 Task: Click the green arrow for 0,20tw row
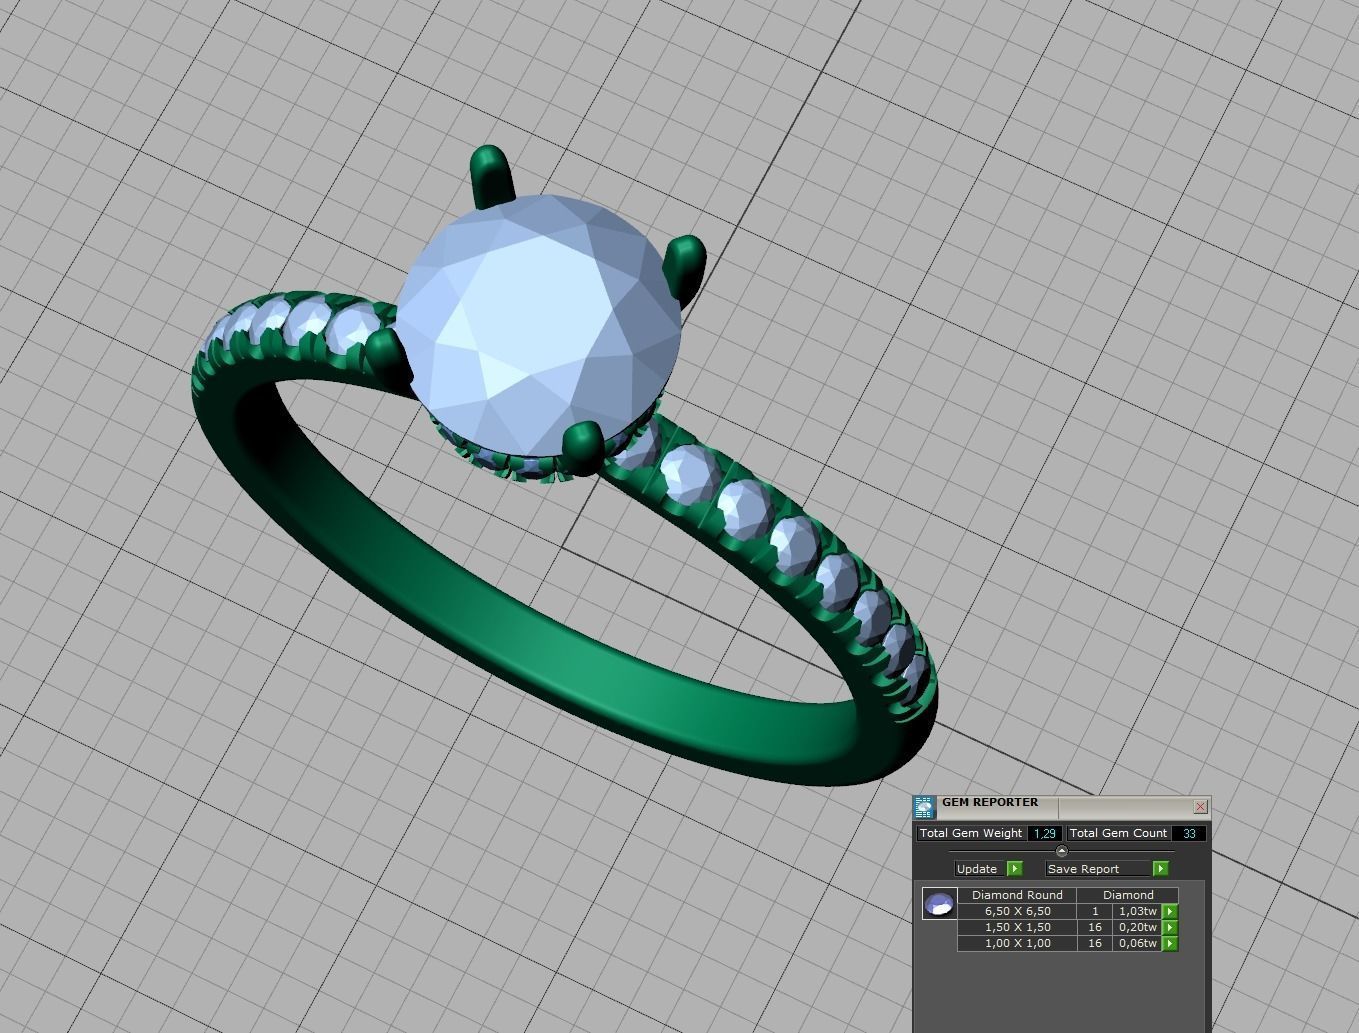(1170, 927)
